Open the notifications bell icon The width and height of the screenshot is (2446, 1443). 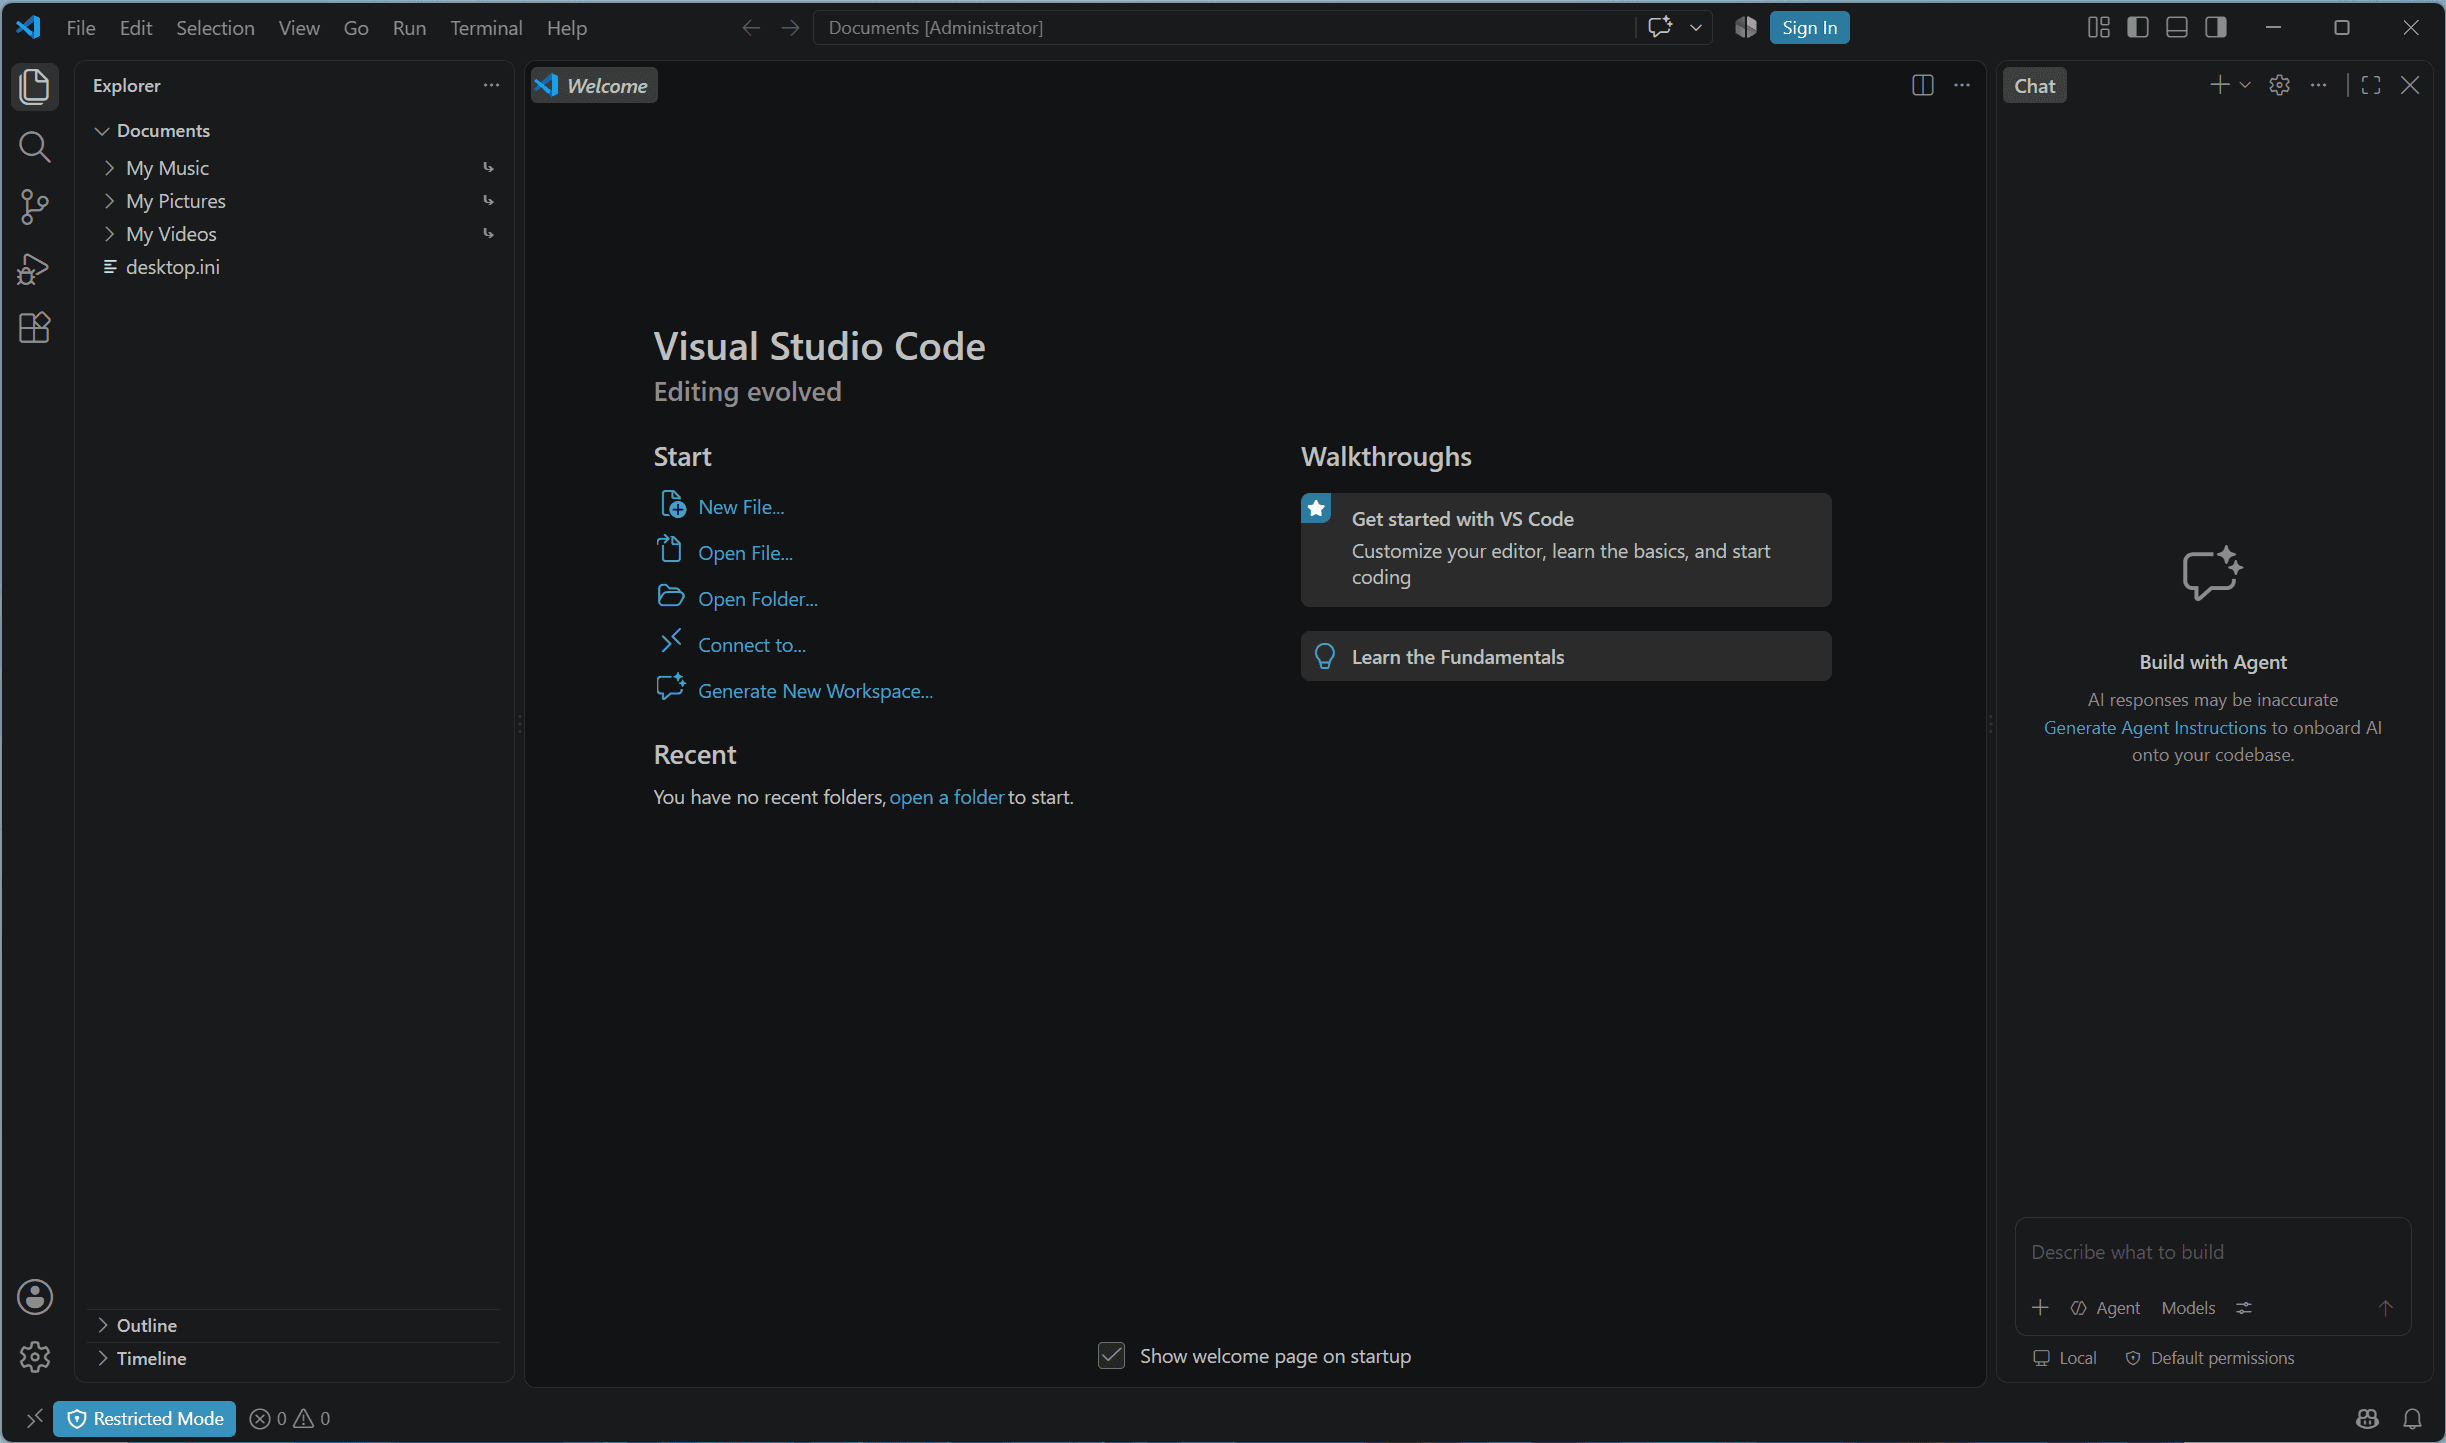(x=2412, y=1418)
